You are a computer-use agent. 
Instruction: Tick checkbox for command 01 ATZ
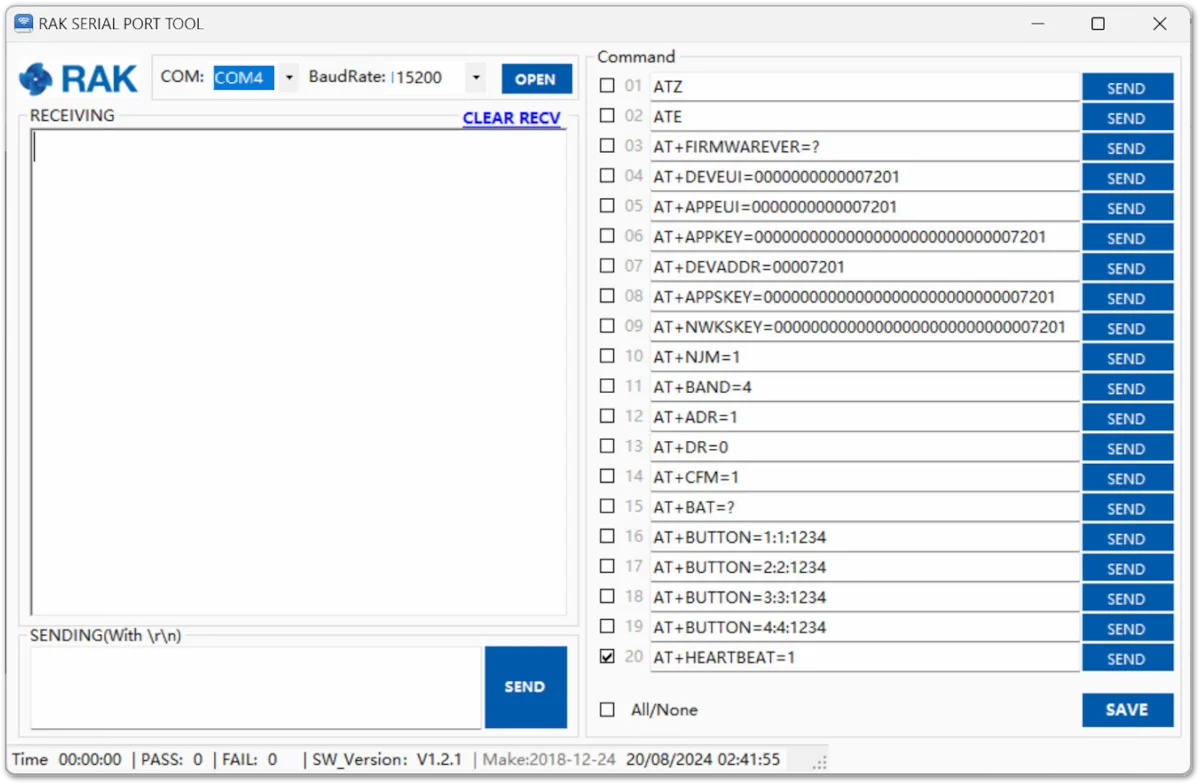[607, 86]
